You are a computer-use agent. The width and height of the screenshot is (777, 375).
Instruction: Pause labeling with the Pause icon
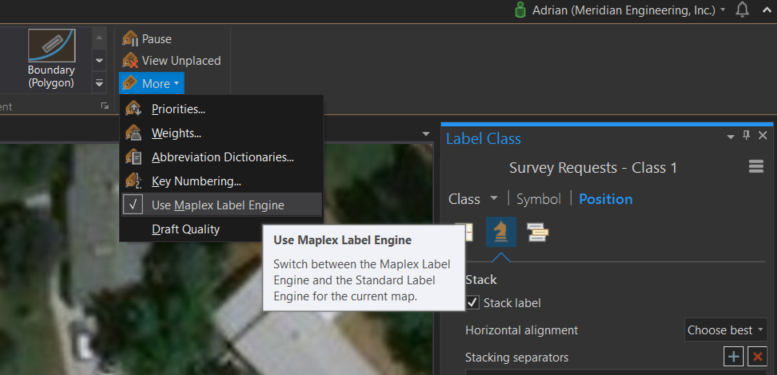tap(130, 39)
